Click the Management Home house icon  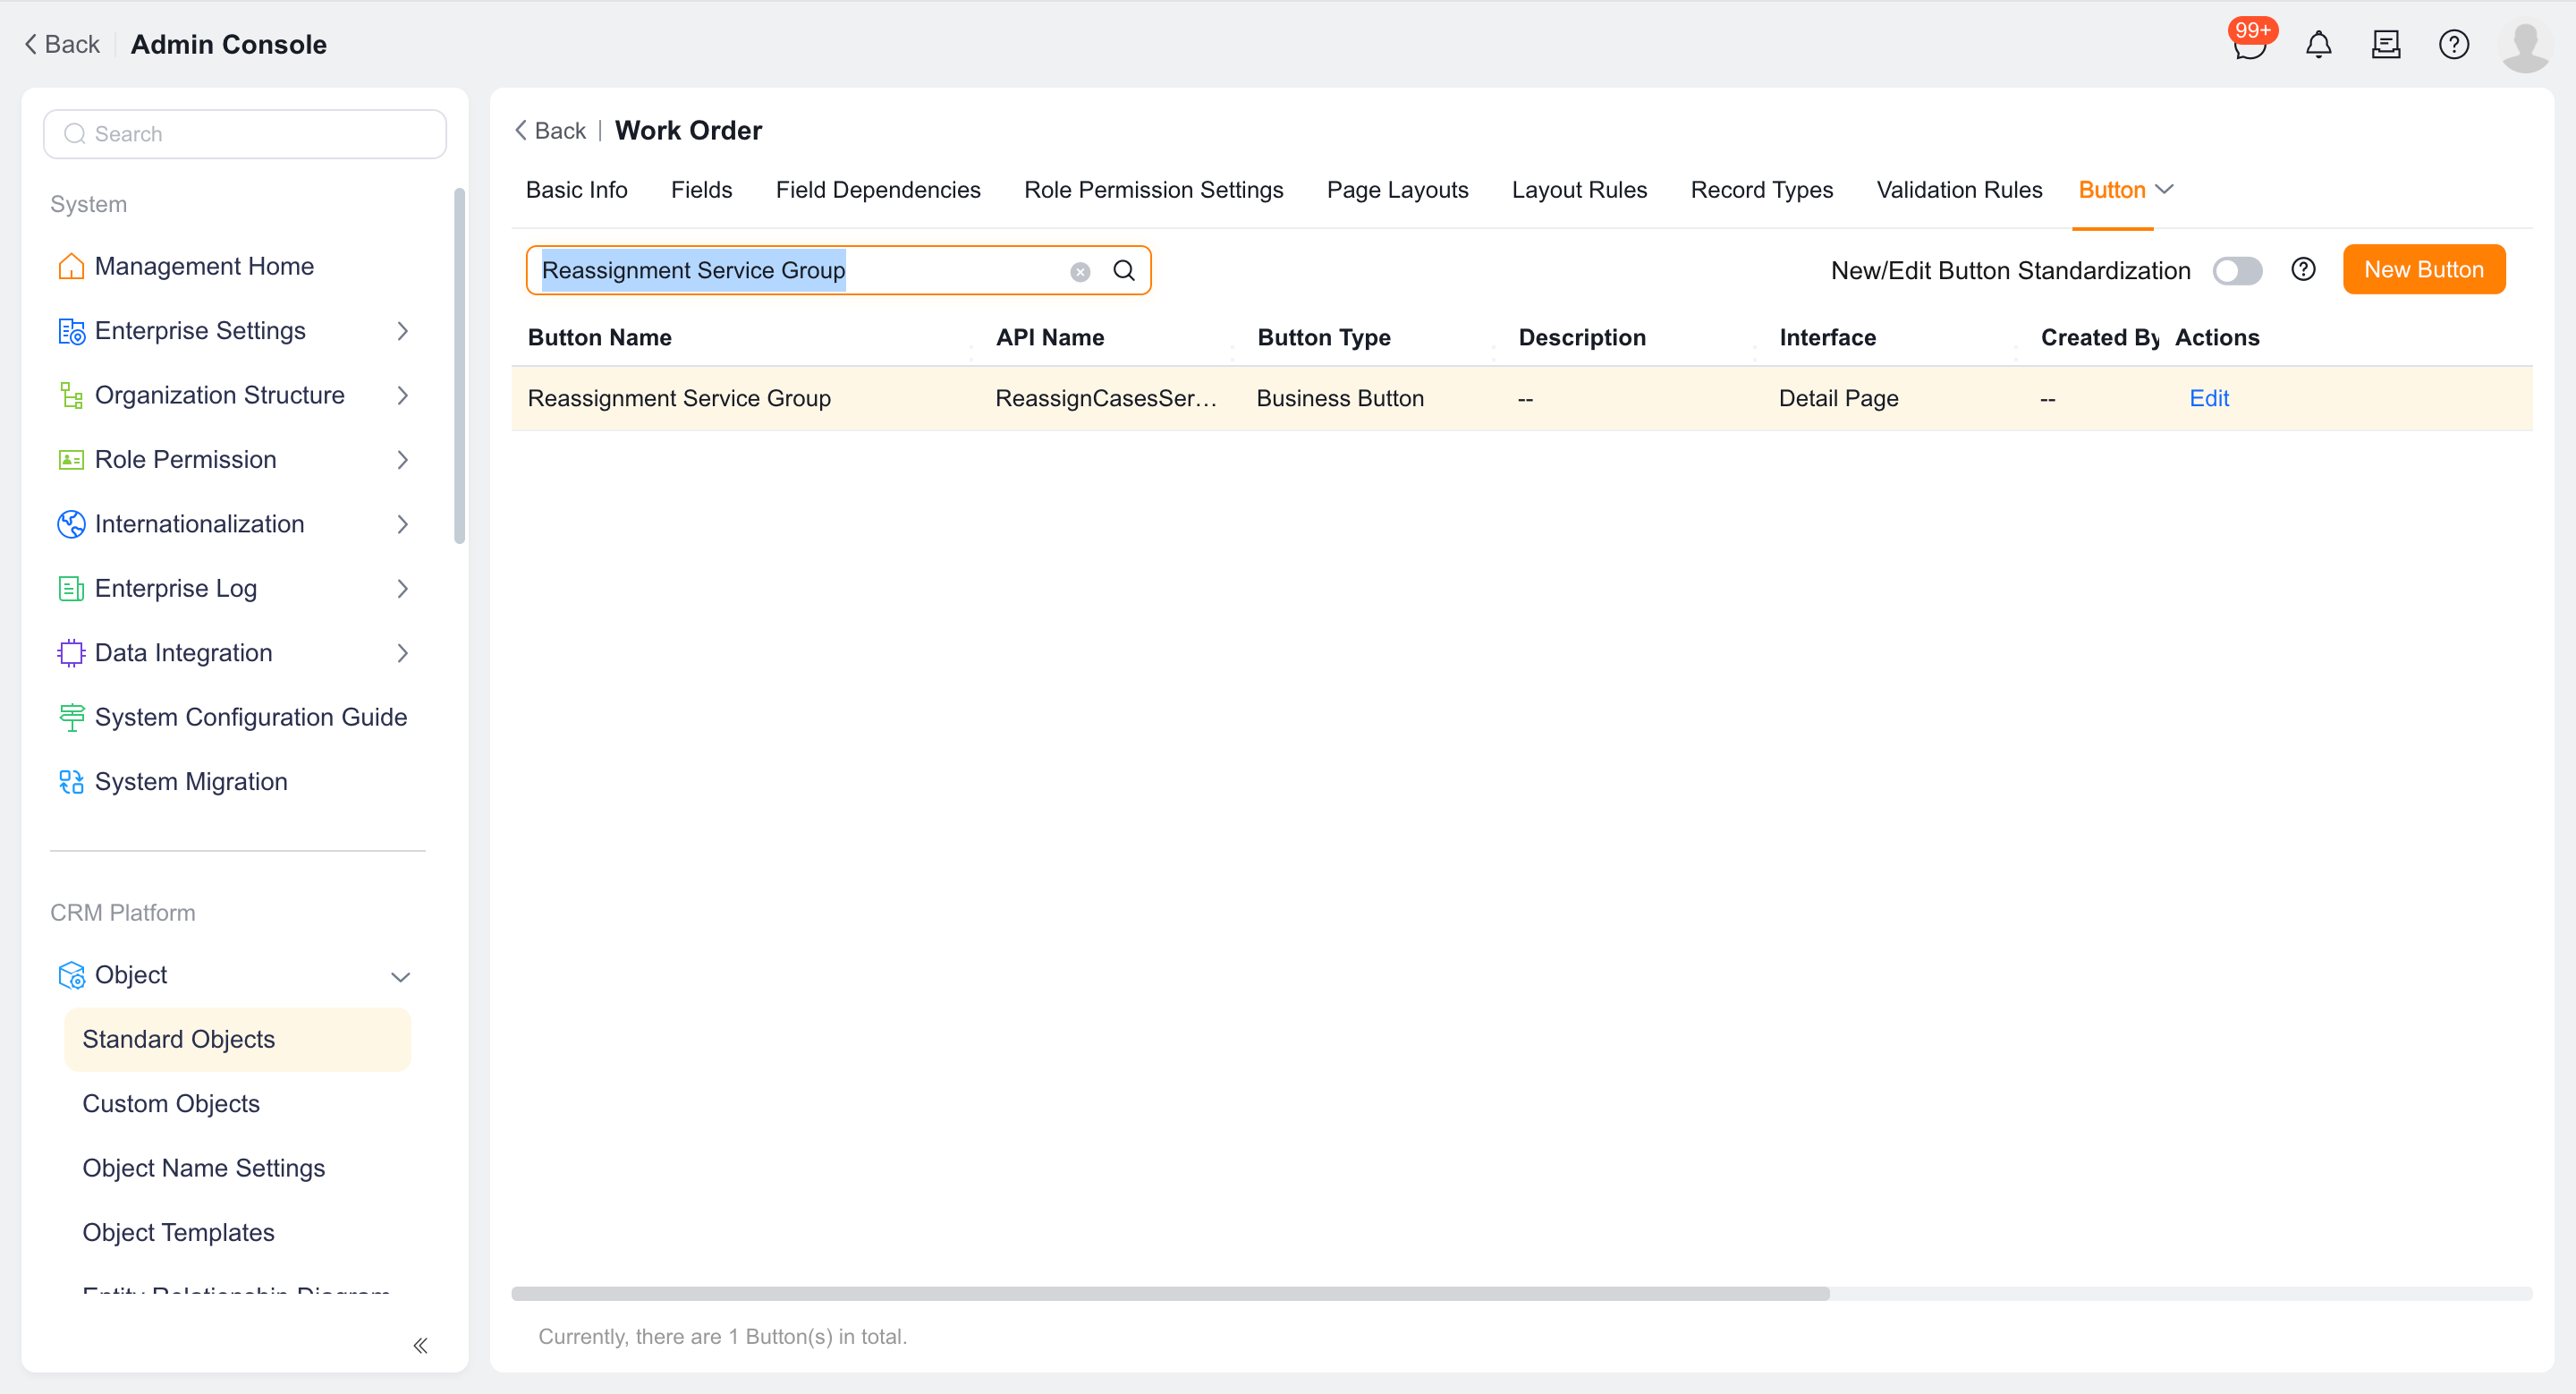pyautogui.click(x=71, y=266)
